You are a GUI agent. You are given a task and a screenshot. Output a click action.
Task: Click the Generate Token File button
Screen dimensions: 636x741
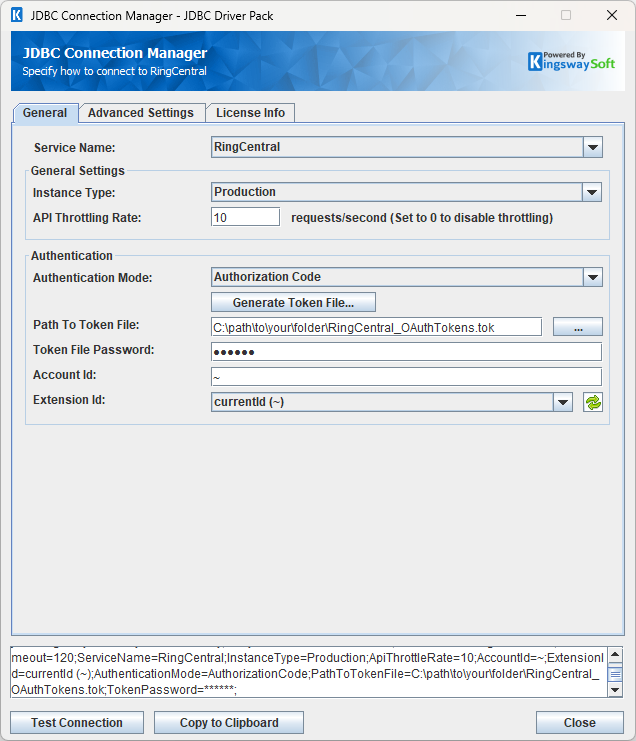tap(293, 302)
